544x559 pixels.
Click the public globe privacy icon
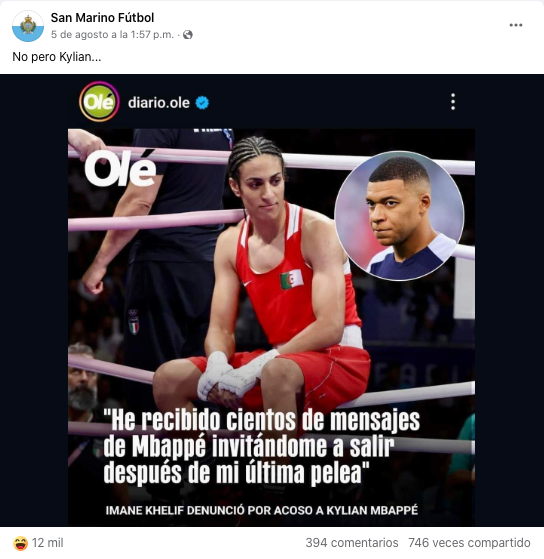coord(188,35)
